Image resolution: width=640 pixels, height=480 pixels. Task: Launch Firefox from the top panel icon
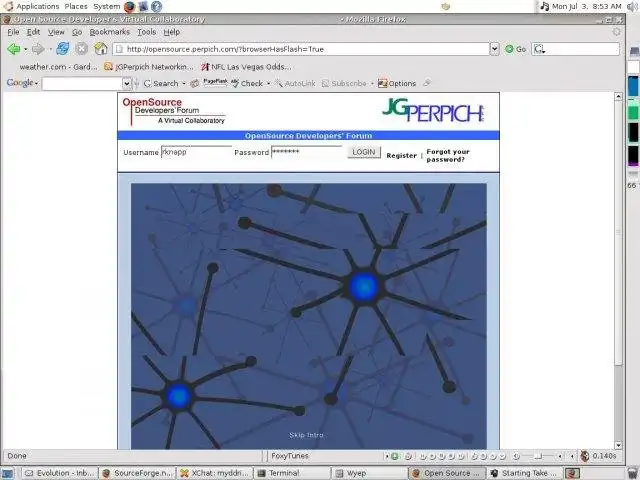(129, 6)
